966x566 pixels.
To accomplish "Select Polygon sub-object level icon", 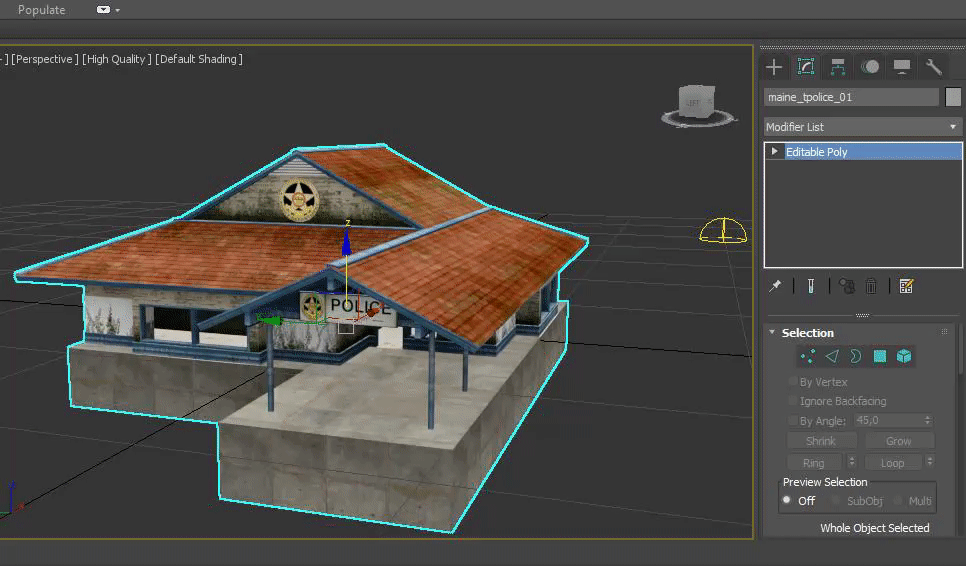I will pos(880,356).
